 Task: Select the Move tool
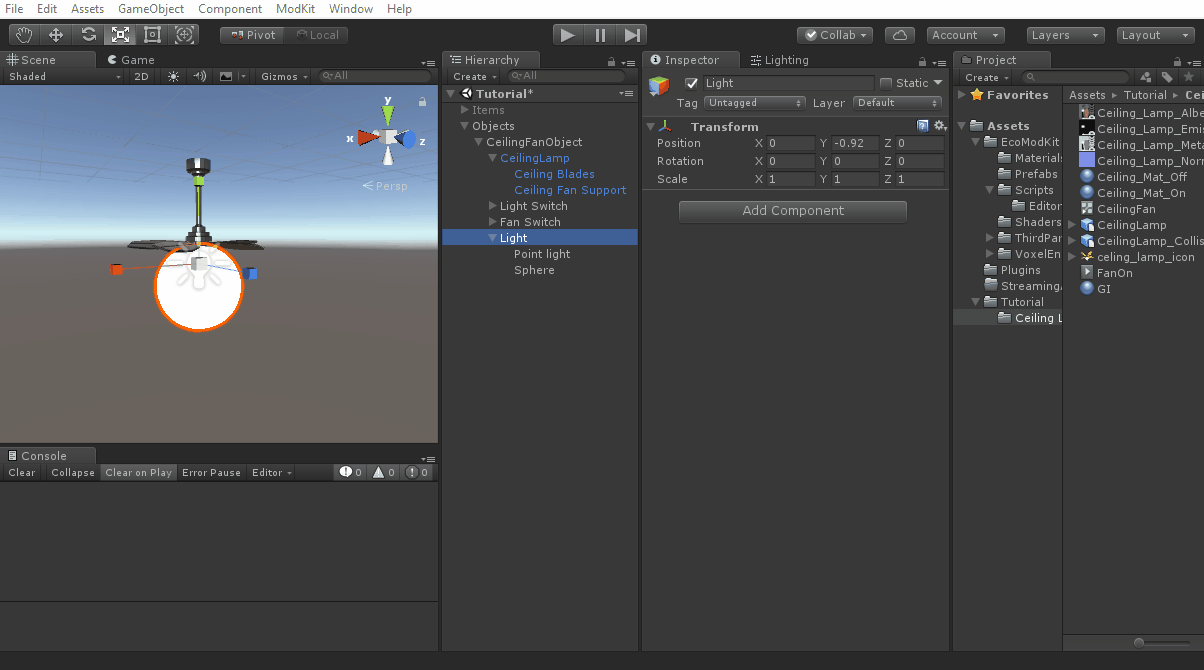tap(56, 35)
